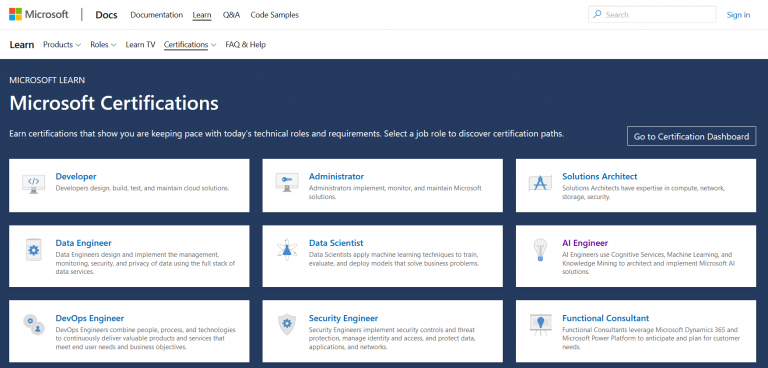
Task: Click the Sign in link
Action: pyautogui.click(x=738, y=15)
